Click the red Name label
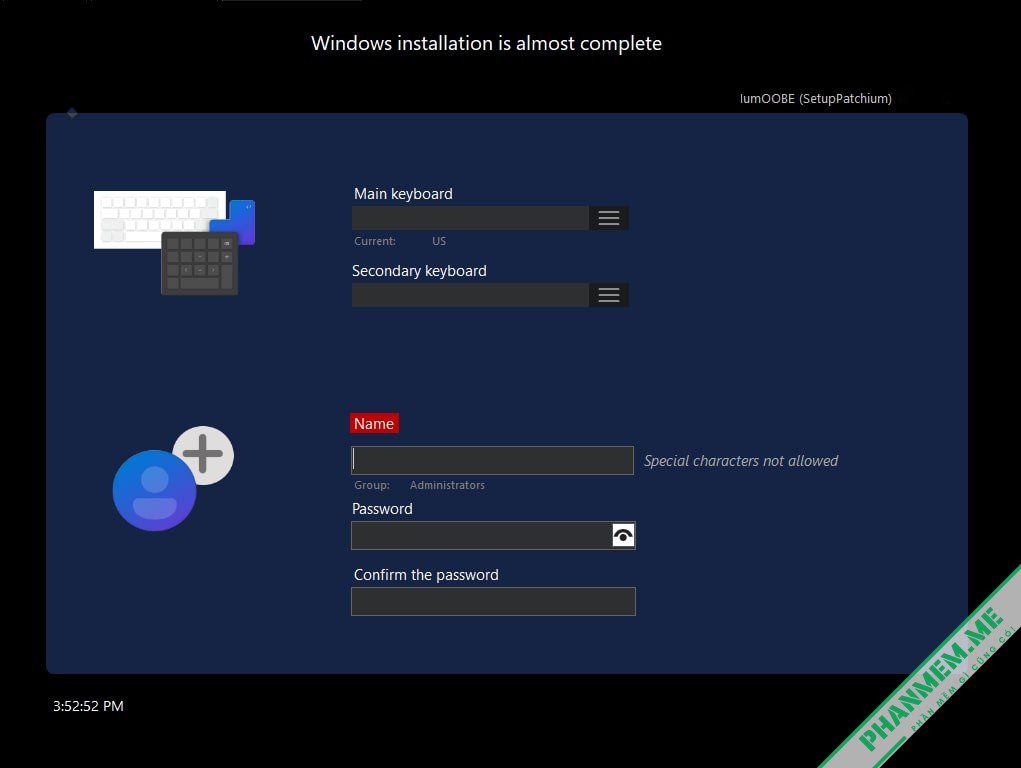This screenshot has height=768, width=1021. coord(374,423)
